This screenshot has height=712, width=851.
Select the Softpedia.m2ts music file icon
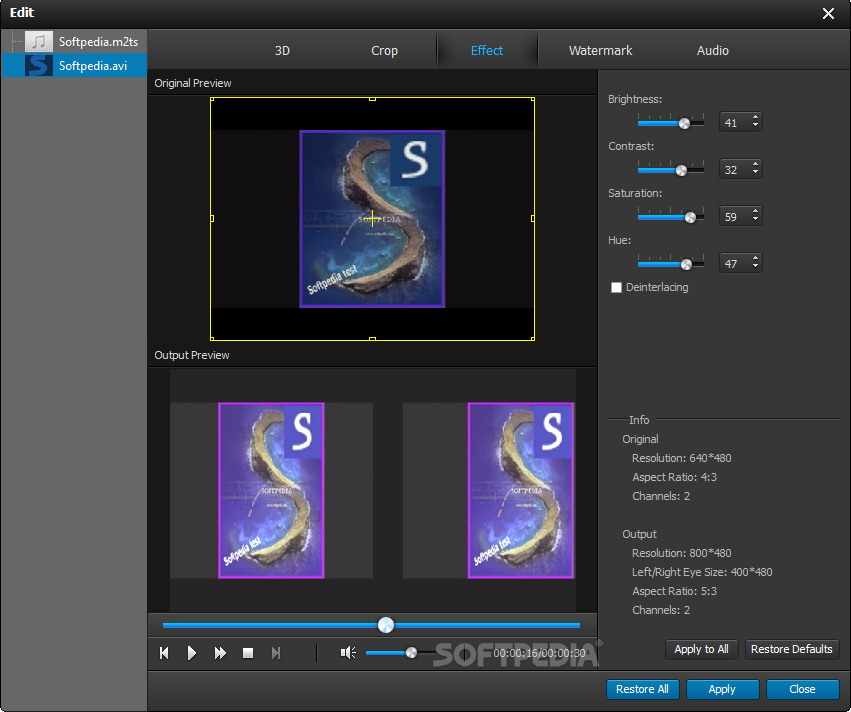pos(39,41)
